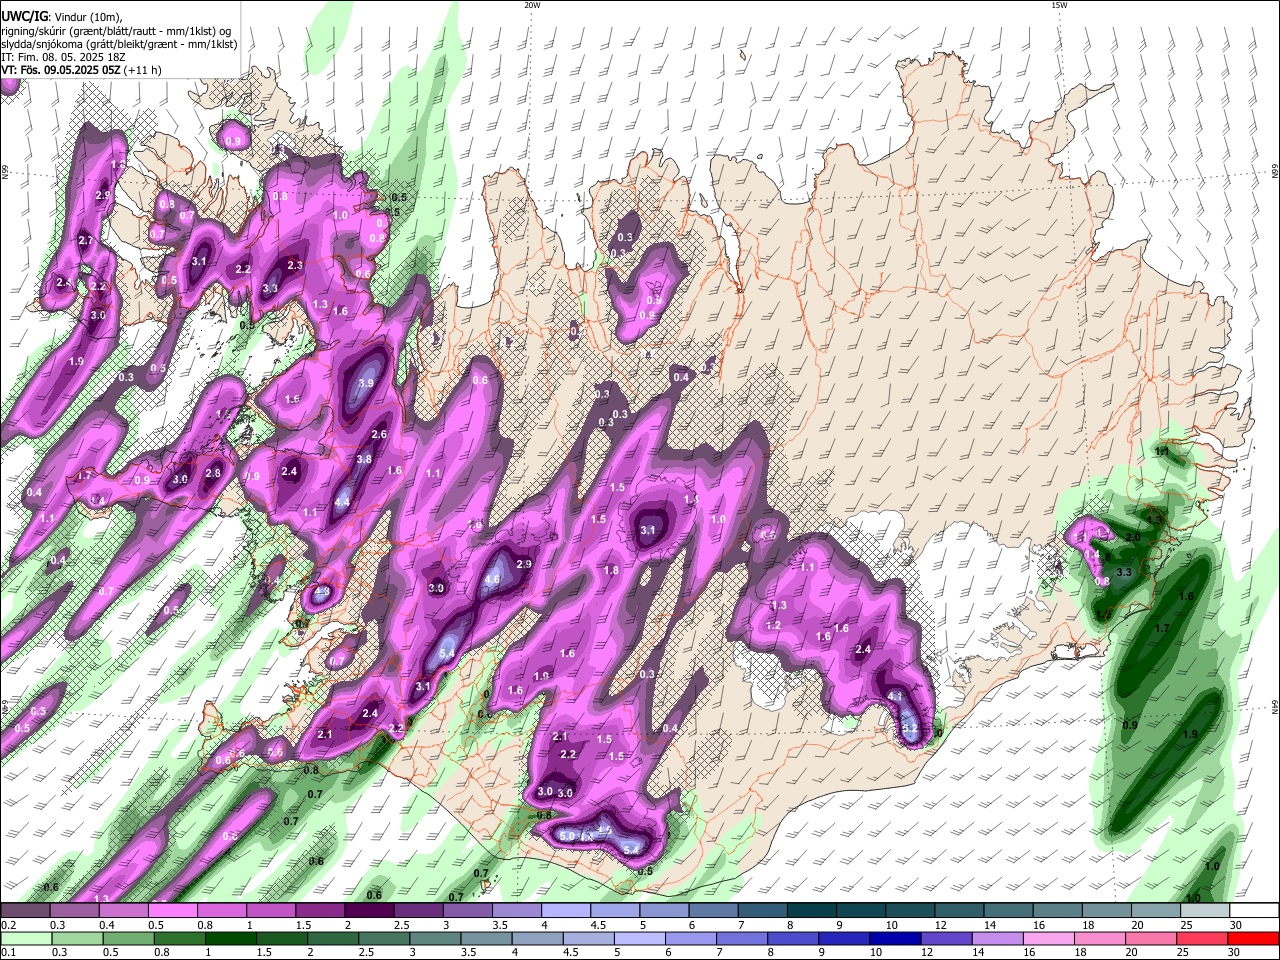1280x960 pixels.
Task: Click the 3.8 precipitation value on the map
Action: (x=364, y=460)
